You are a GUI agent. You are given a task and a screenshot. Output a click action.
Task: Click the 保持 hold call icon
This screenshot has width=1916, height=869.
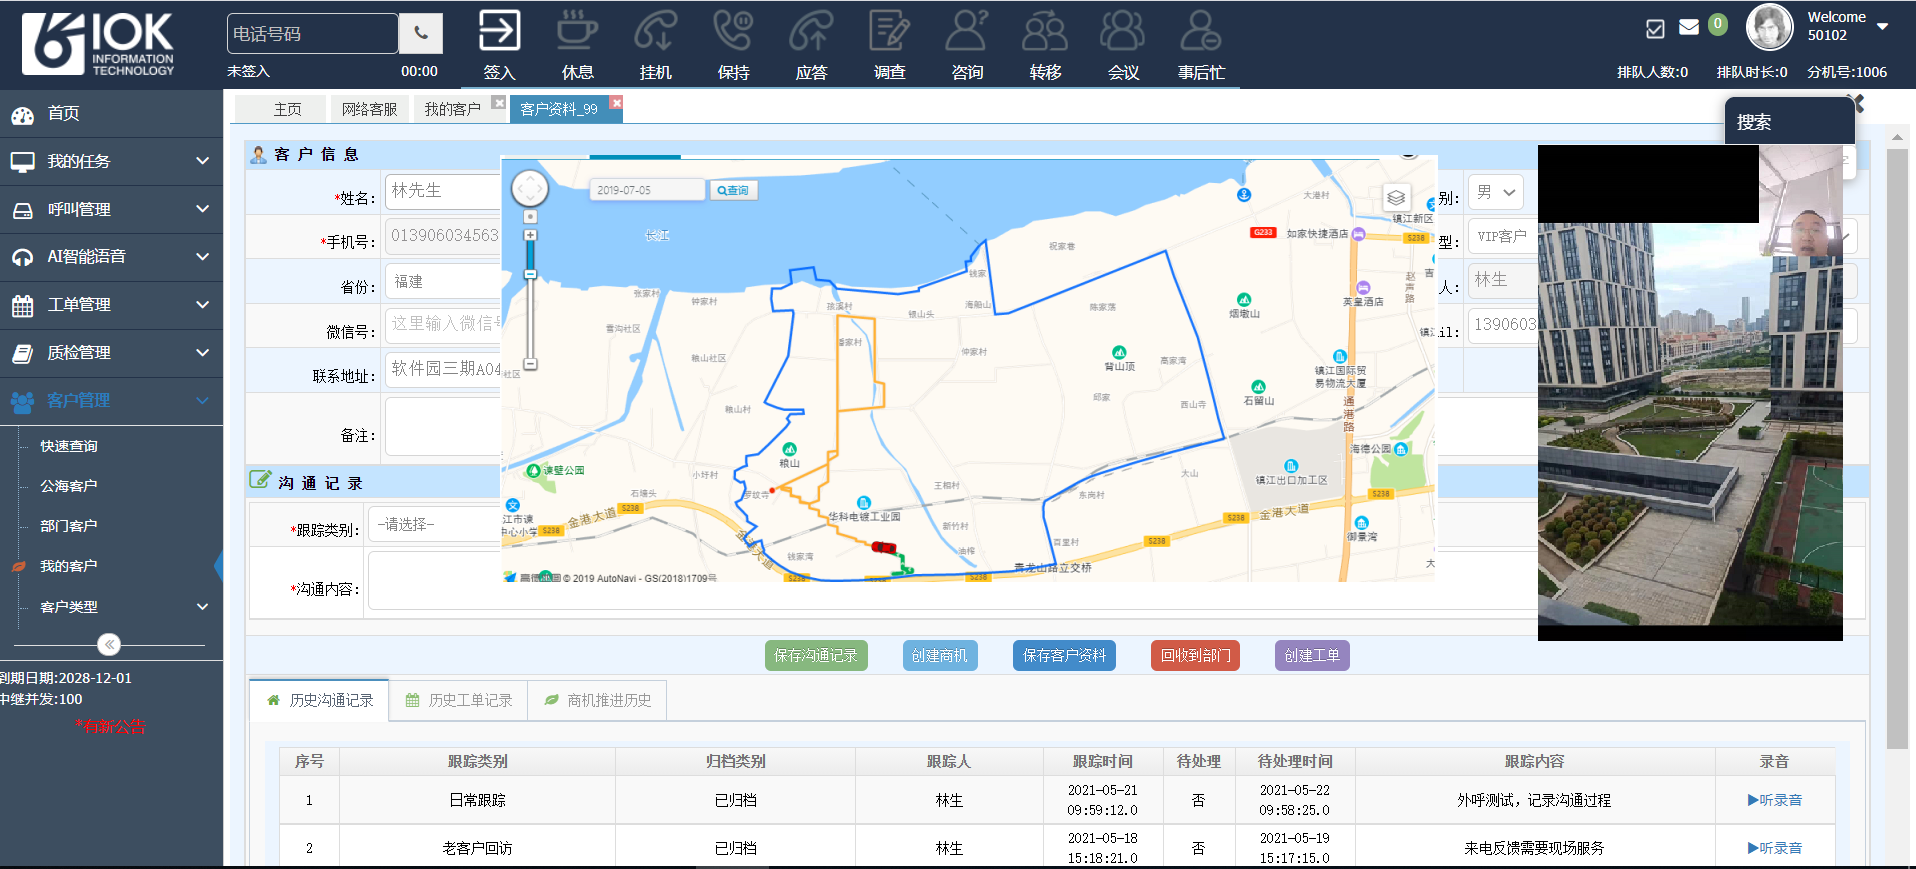(x=733, y=31)
